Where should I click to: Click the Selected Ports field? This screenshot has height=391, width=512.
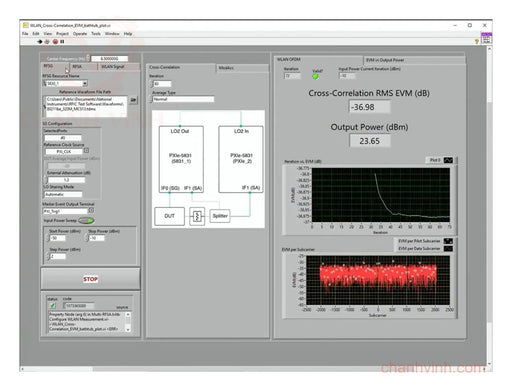point(63,138)
